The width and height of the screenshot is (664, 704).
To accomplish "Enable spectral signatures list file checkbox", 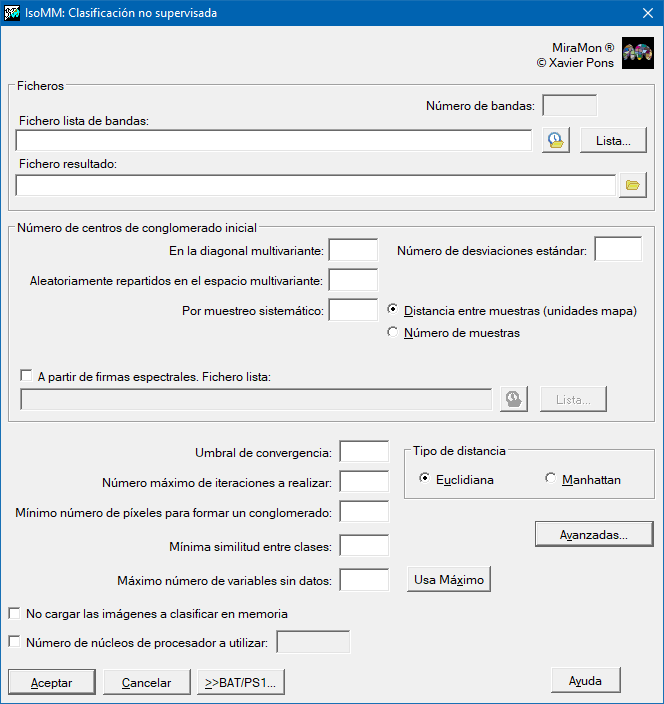I will [26, 377].
